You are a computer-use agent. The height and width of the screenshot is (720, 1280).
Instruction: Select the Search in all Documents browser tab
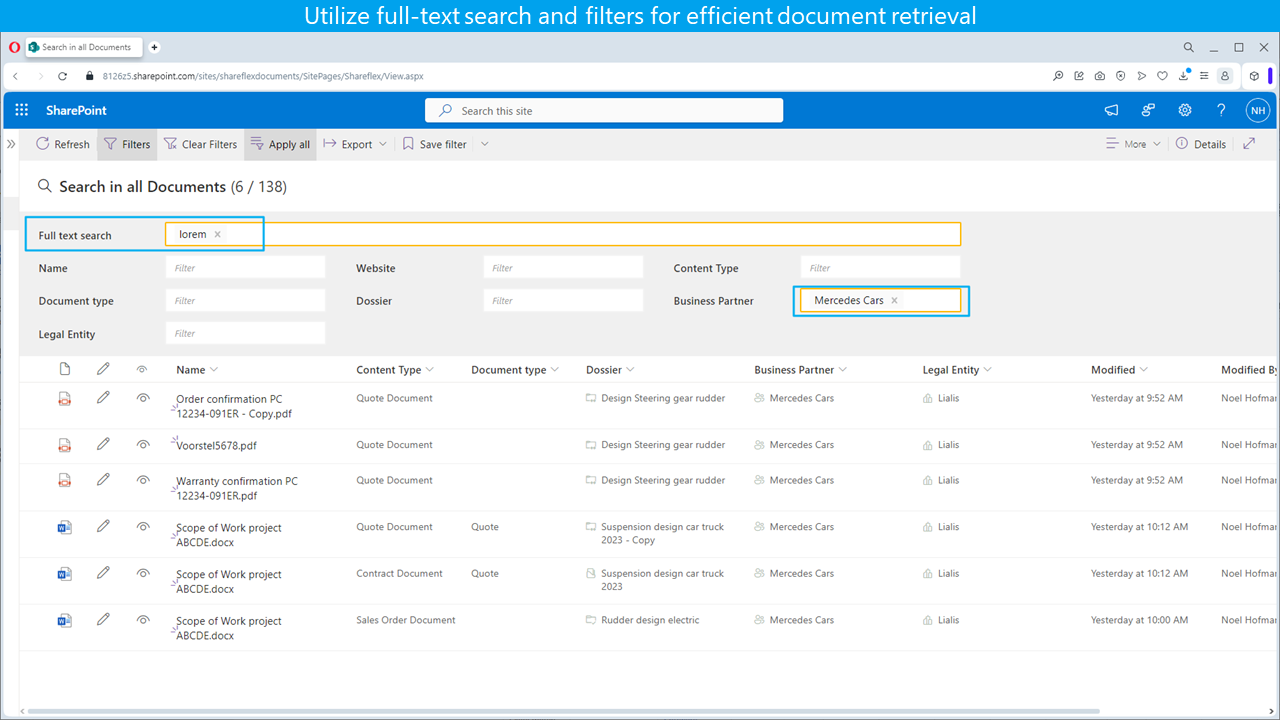click(x=84, y=47)
